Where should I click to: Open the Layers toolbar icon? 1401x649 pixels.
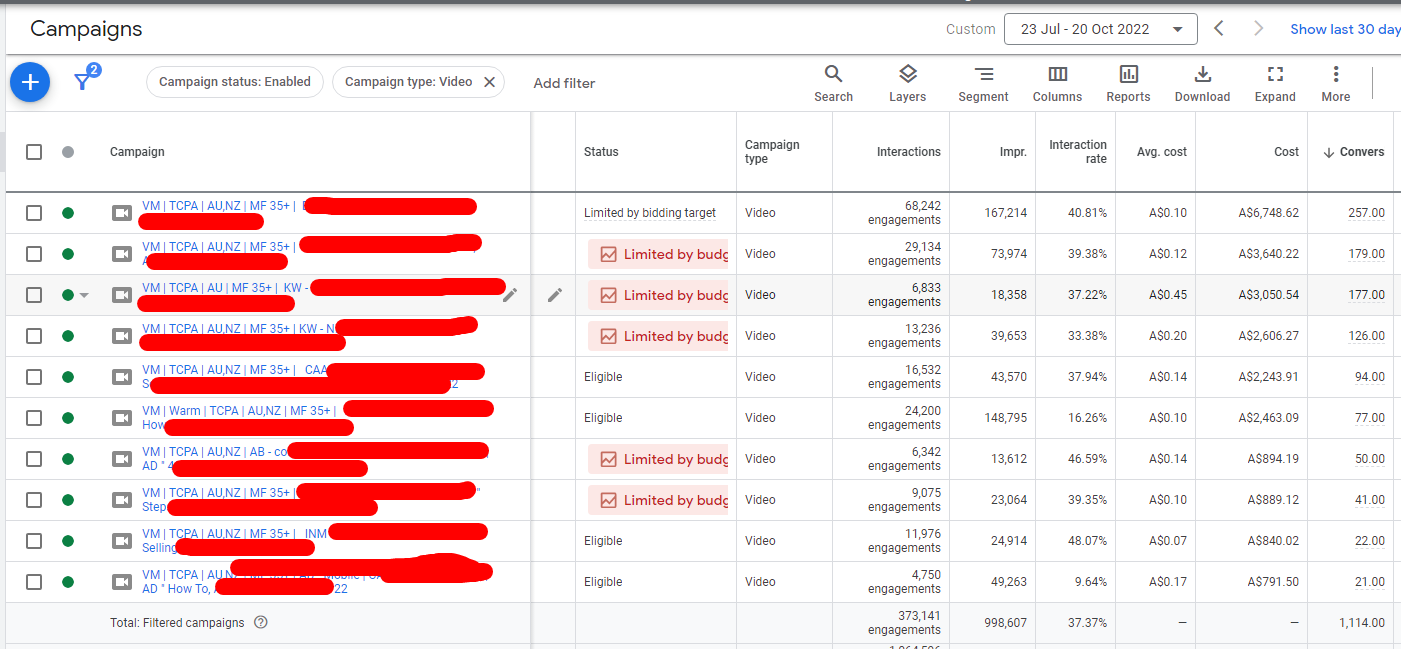(907, 83)
